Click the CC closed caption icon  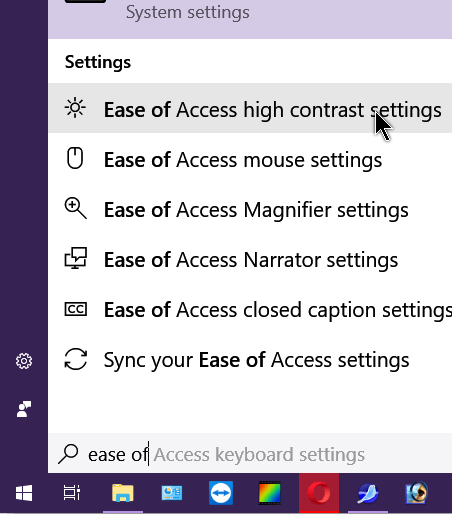[76, 309]
